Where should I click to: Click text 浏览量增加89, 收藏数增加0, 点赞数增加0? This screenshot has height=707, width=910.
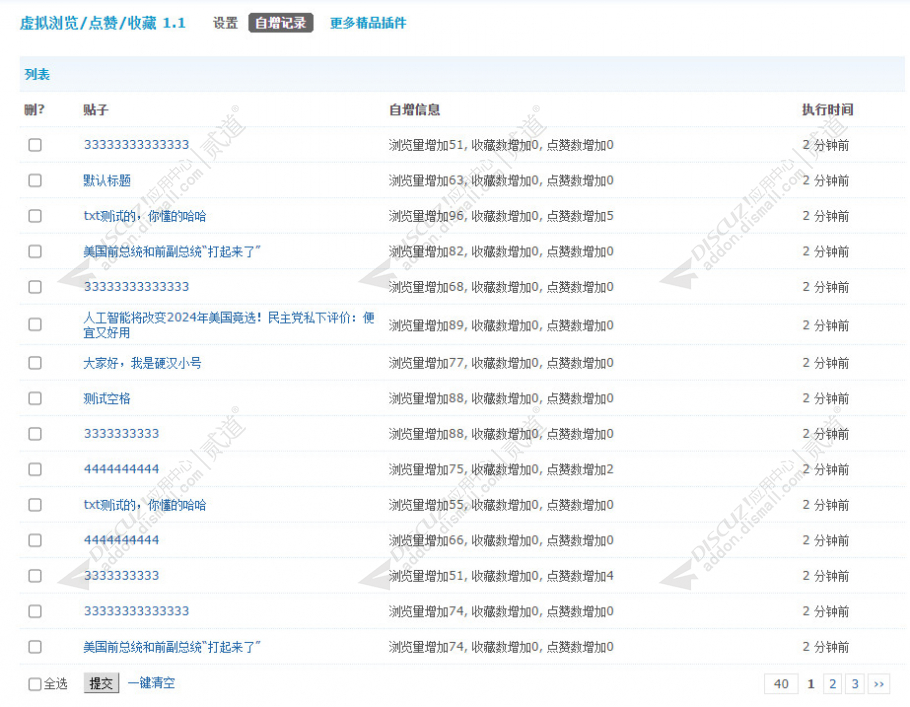pyautogui.click(x=501, y=325)
